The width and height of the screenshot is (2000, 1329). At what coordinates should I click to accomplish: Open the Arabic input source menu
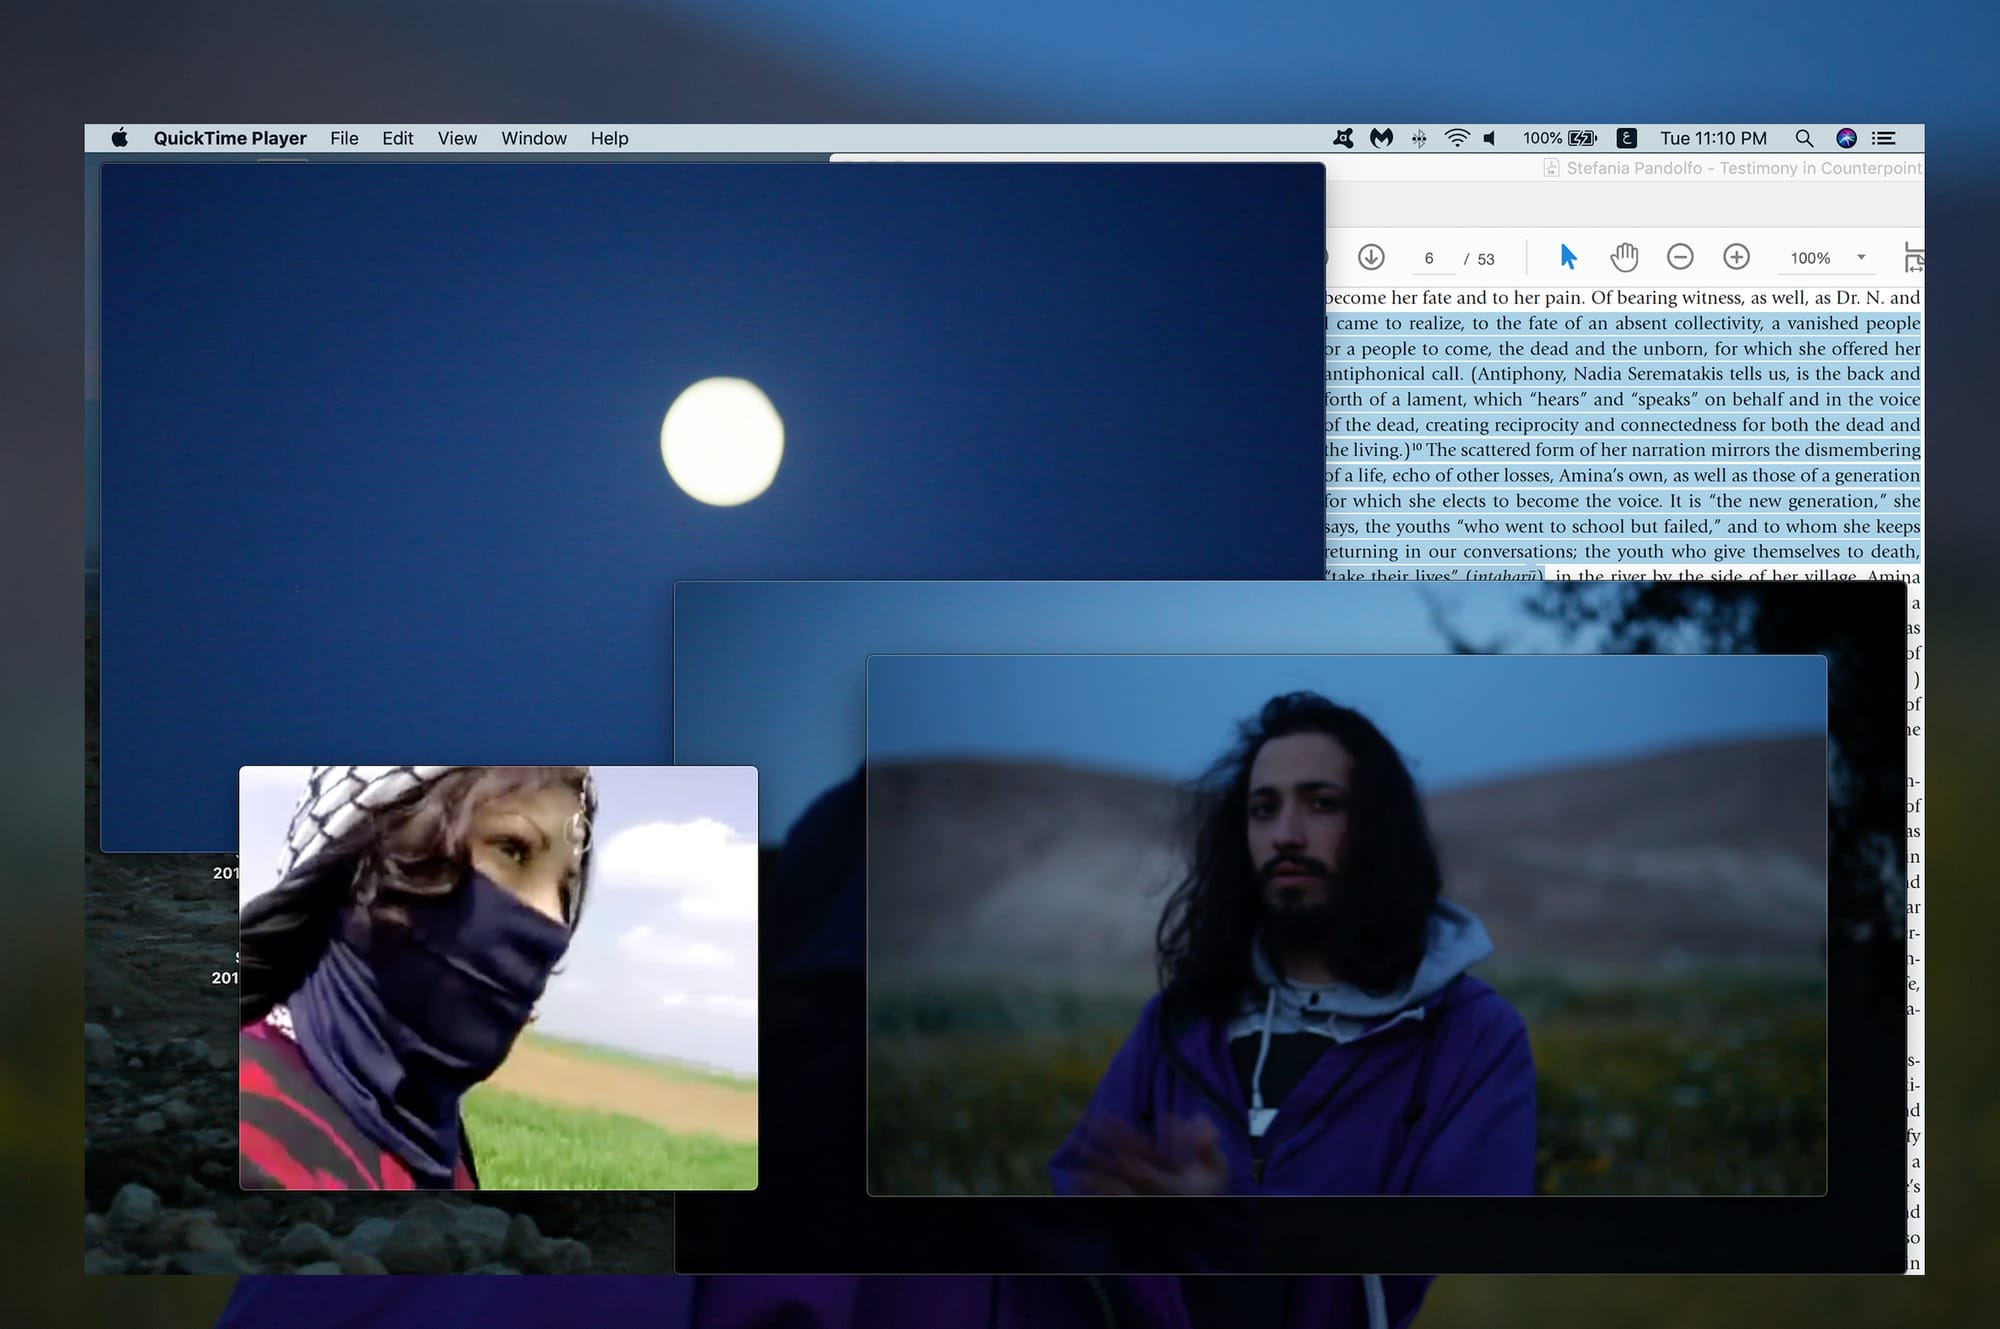click(1627, 138)
